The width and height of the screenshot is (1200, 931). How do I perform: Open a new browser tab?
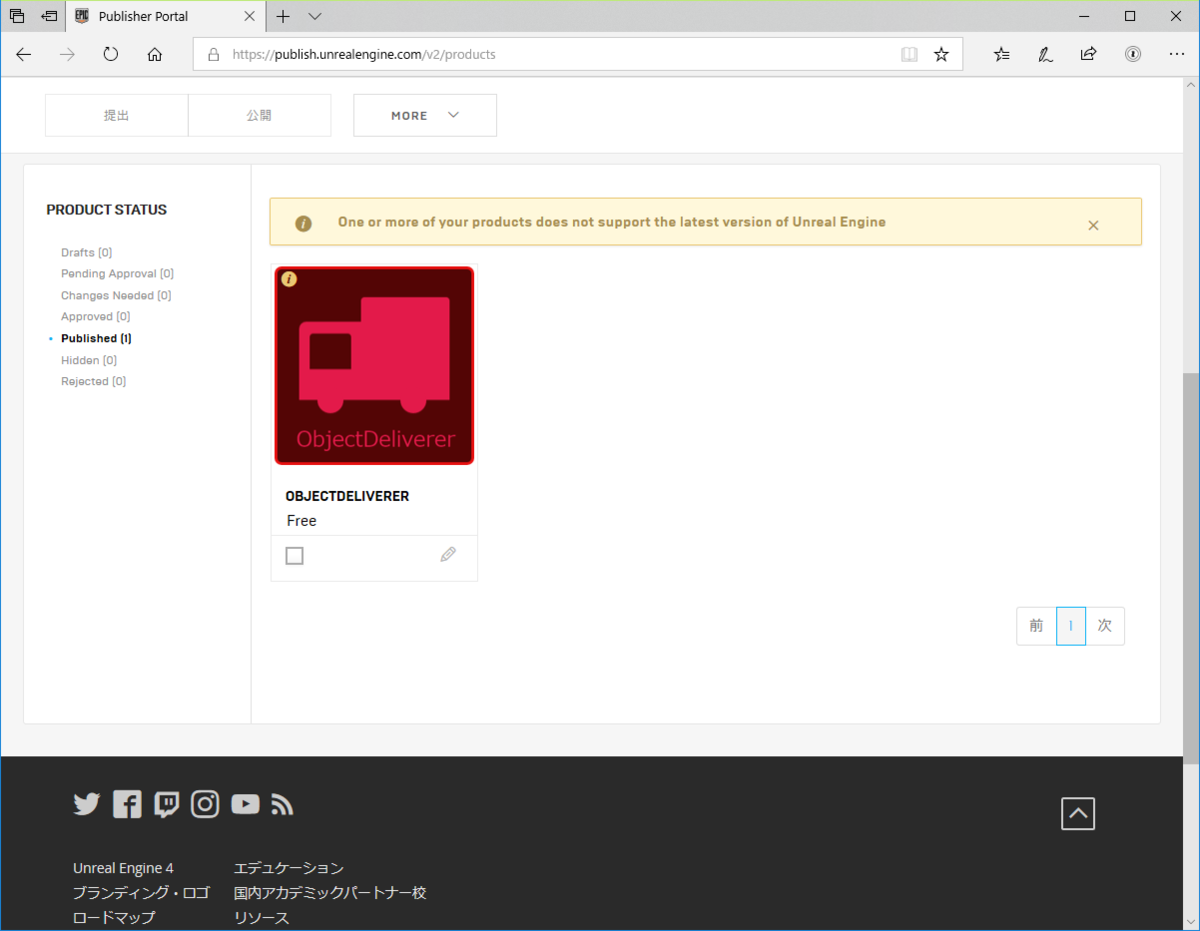coord(283,16)
